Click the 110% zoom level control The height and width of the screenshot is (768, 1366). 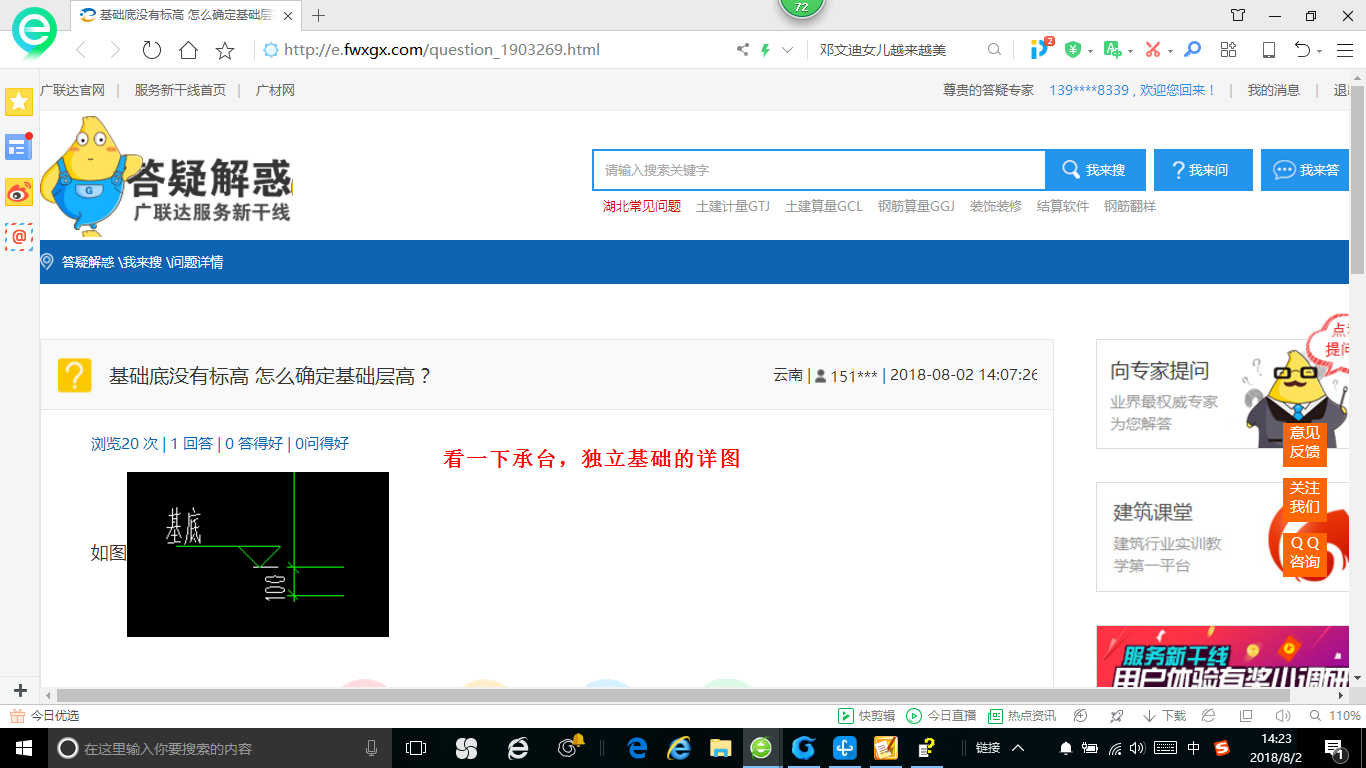point(1337,716)
